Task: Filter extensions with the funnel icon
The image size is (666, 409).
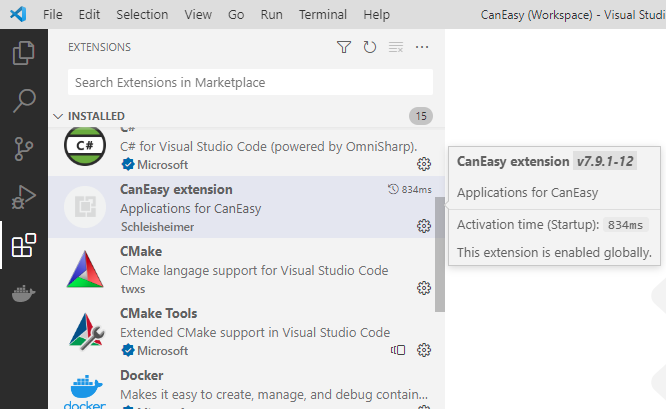Action: [x=344, y=47]
